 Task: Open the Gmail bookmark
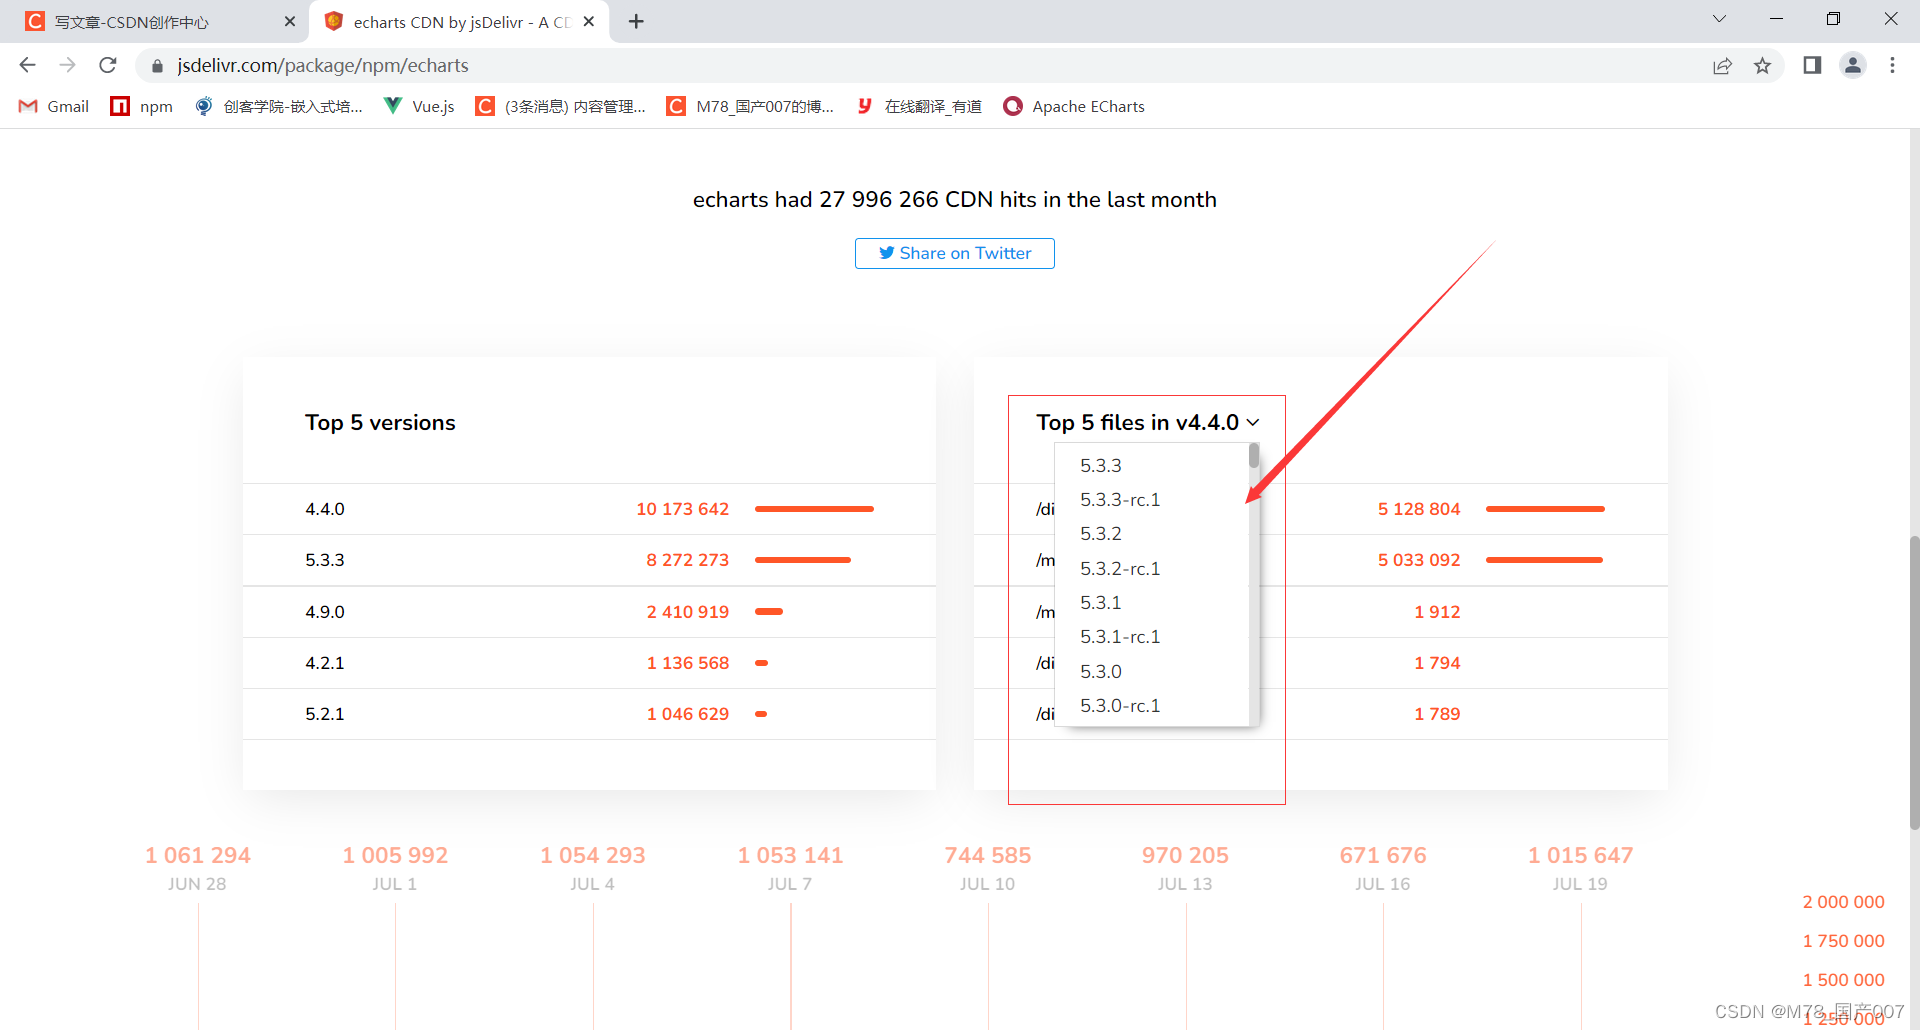(x=54, y=106)
